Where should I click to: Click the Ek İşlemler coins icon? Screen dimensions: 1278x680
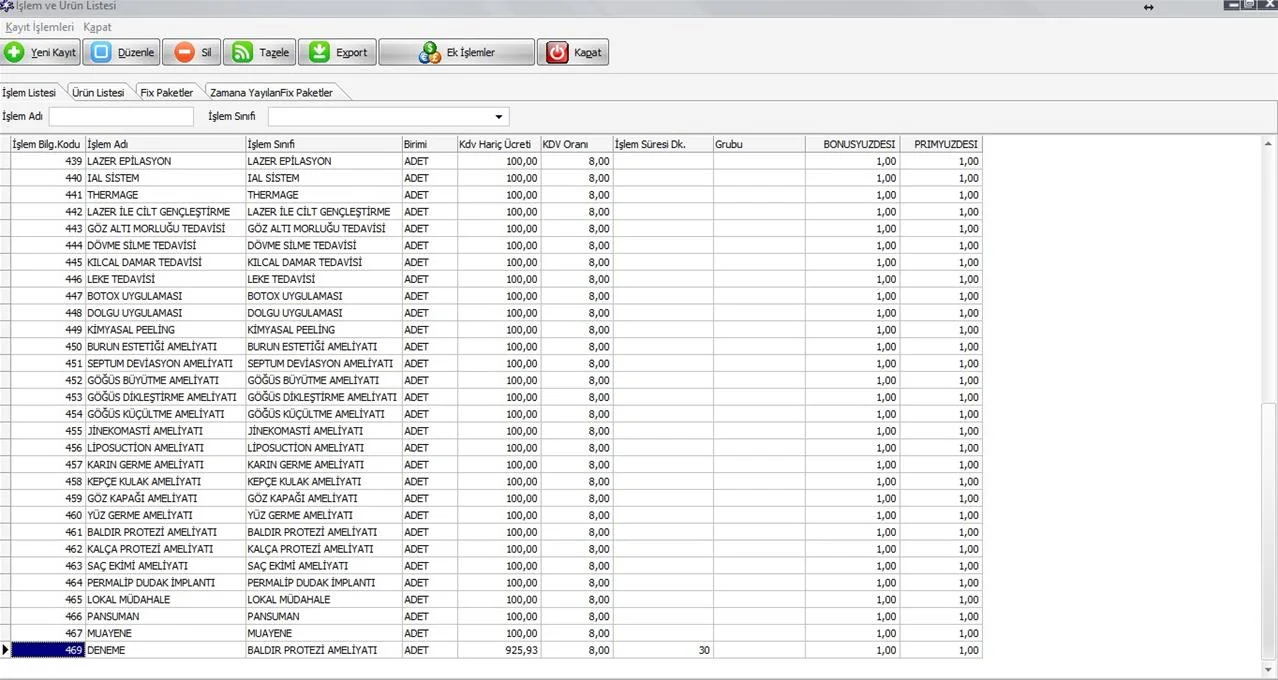tap(429, 52)
